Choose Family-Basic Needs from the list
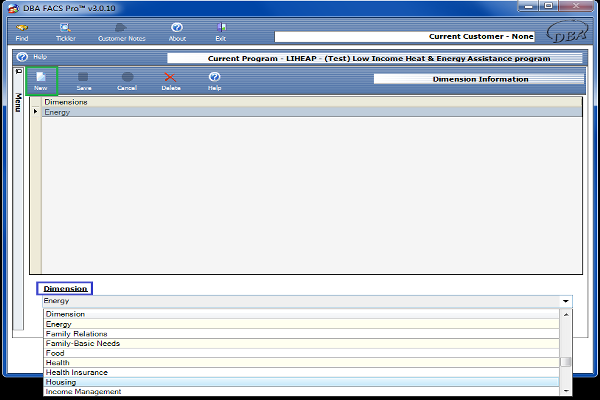The width and height of the screenshot is (600, 400). [302, 343]
